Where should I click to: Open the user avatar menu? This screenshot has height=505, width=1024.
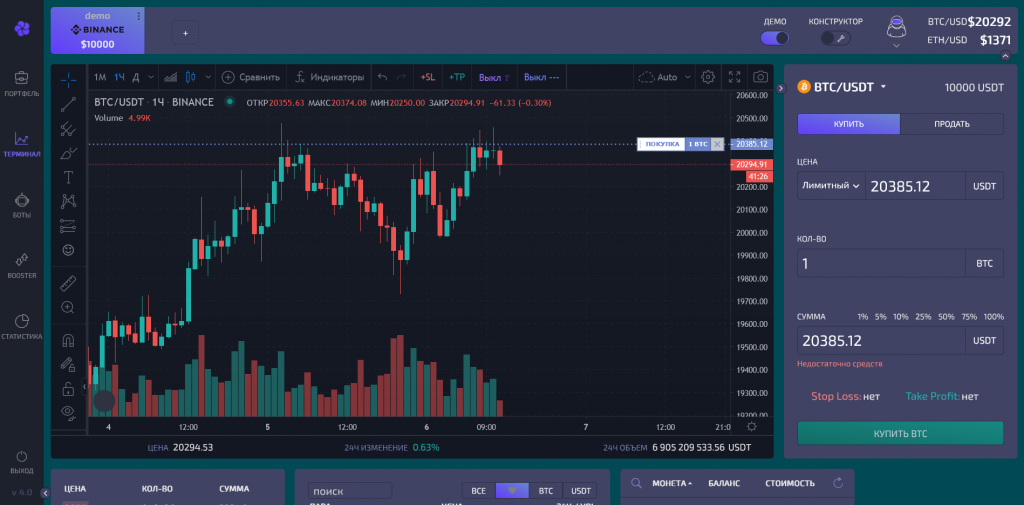pos(896,31)
